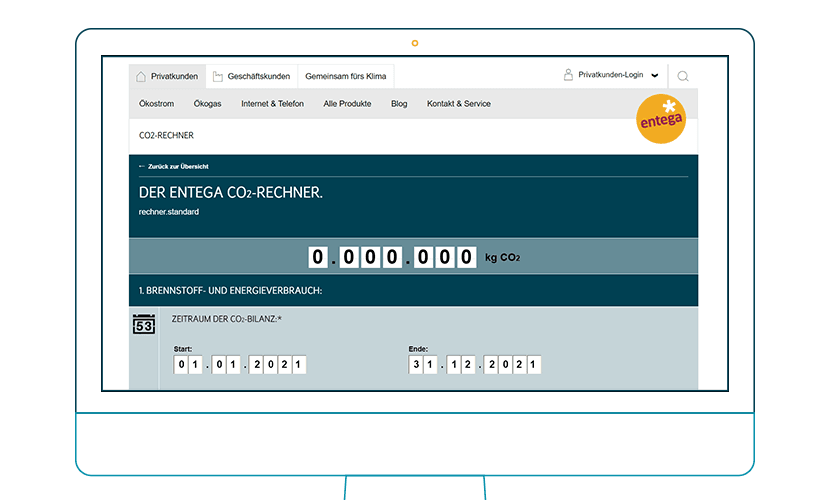Open Internet & Telefon menu

tap(273, 104)
